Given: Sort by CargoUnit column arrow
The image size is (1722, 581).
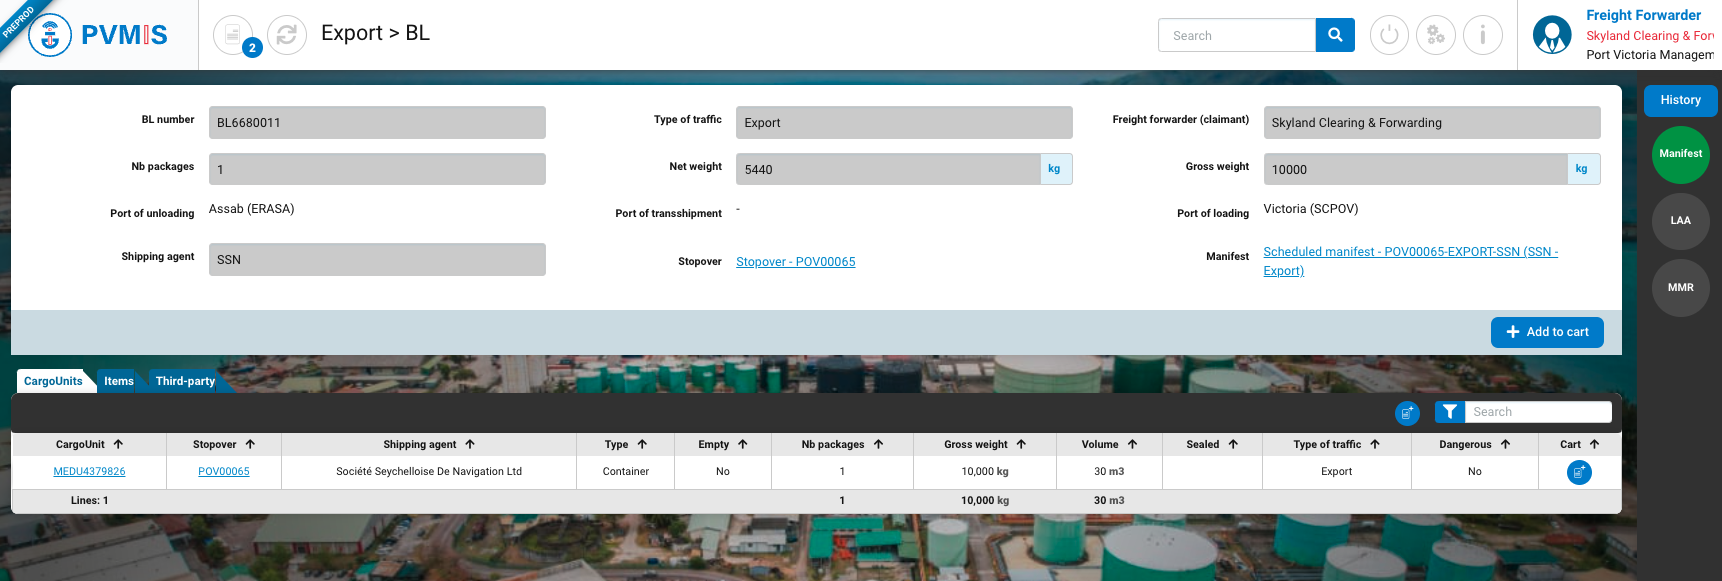Looking at the screenshot, I should (118, 444).
